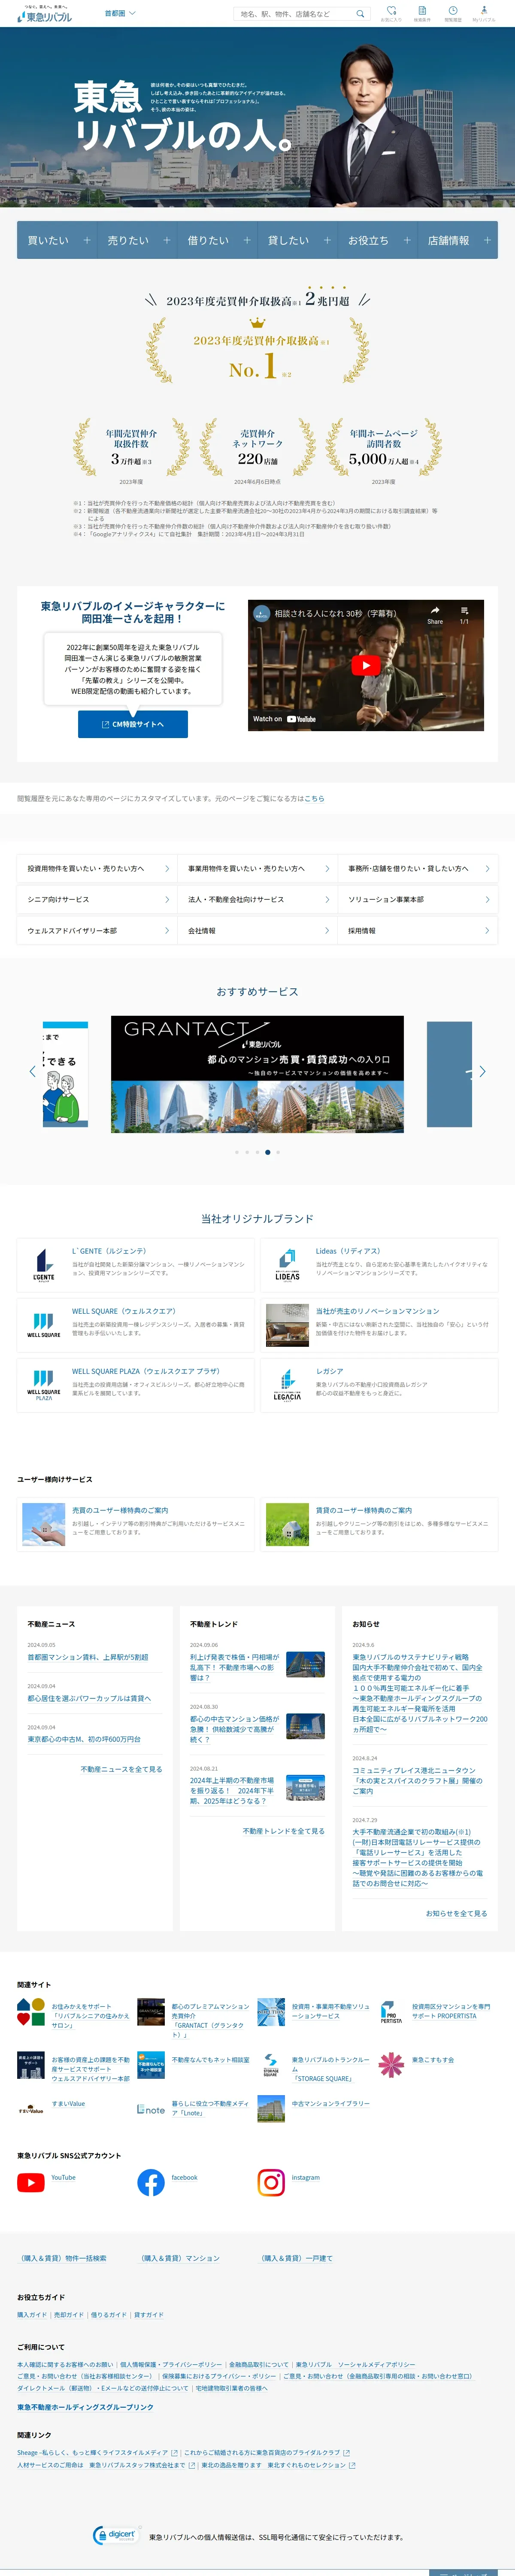
Task: Click Watch on YouTube link
Action: click(x=284, y=719)
